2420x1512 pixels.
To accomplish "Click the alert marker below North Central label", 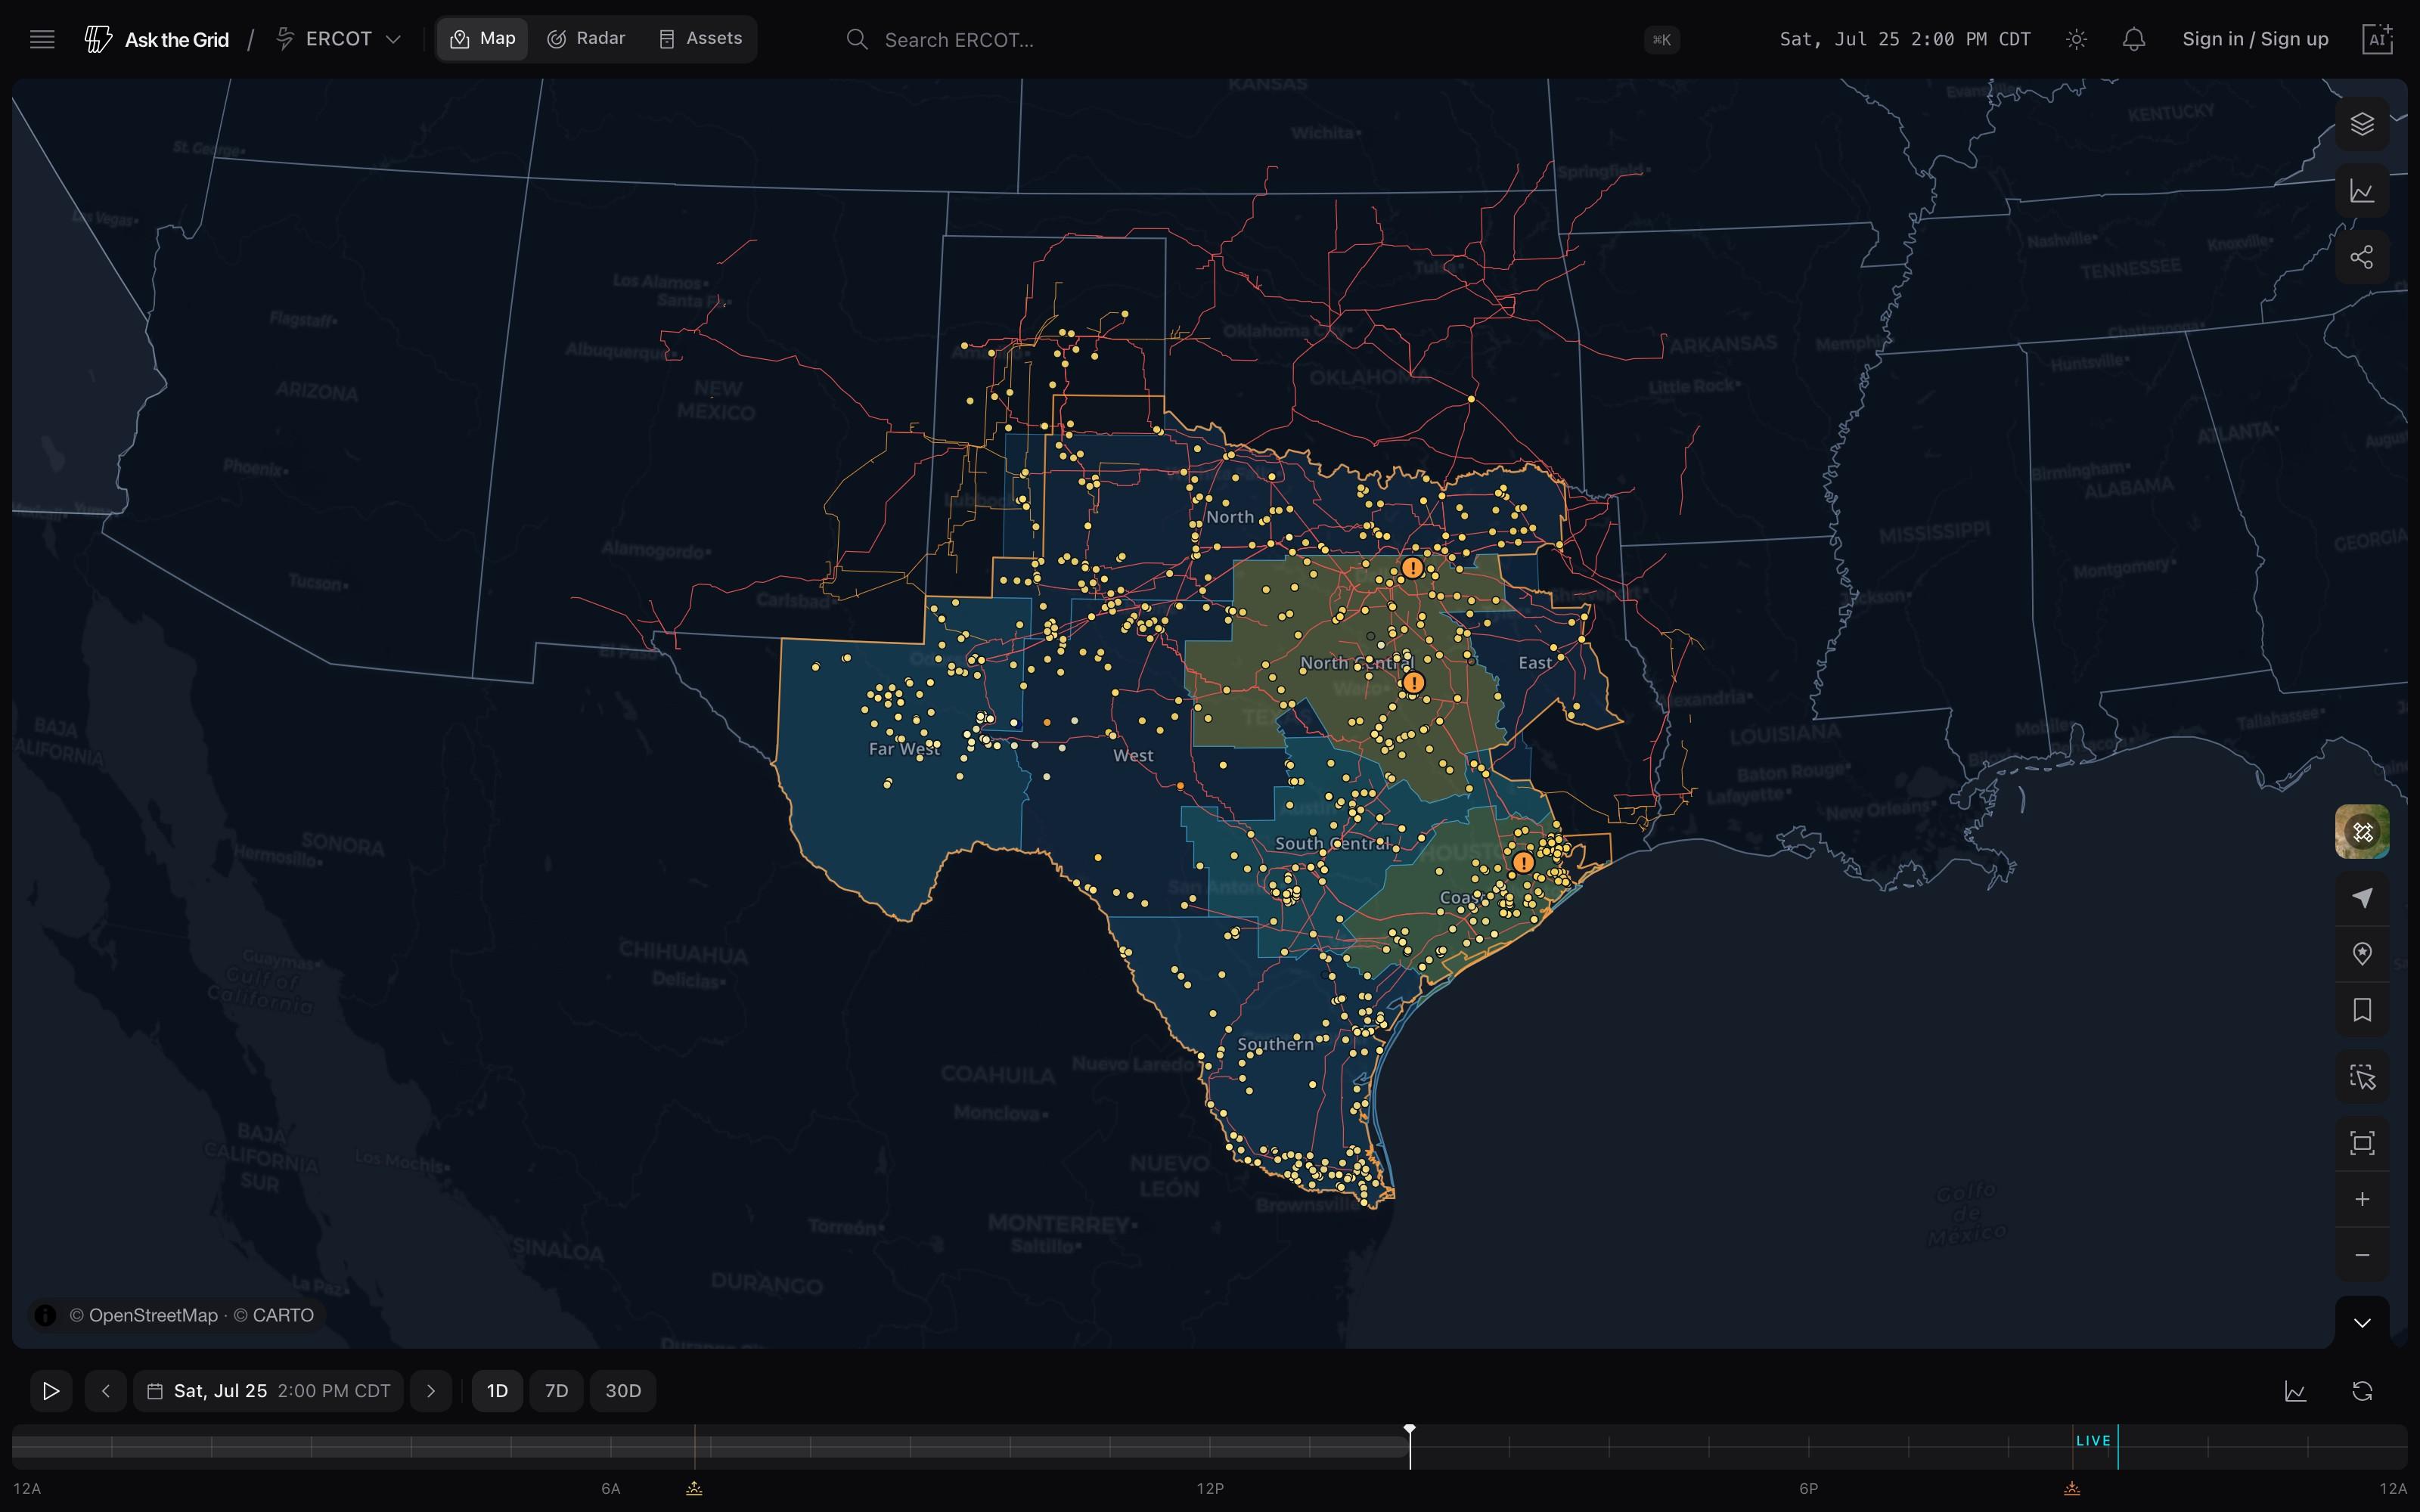I will 1413,683.
